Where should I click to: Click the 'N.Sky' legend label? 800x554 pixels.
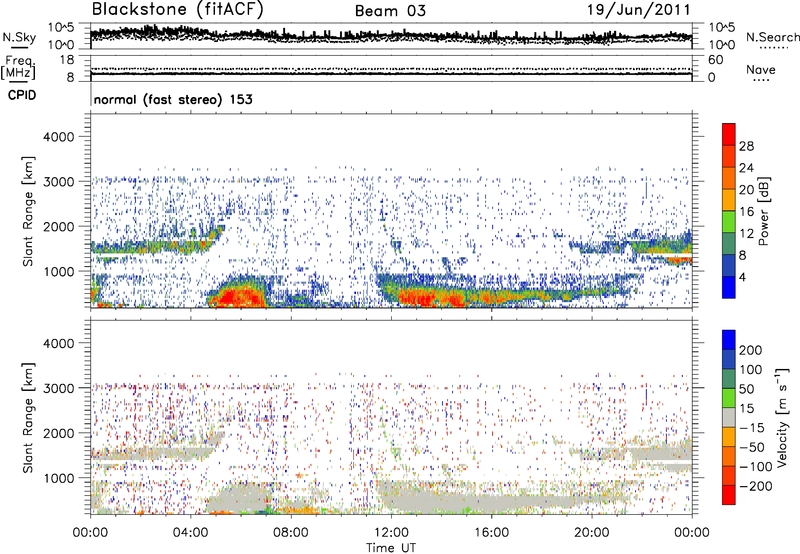19,37
